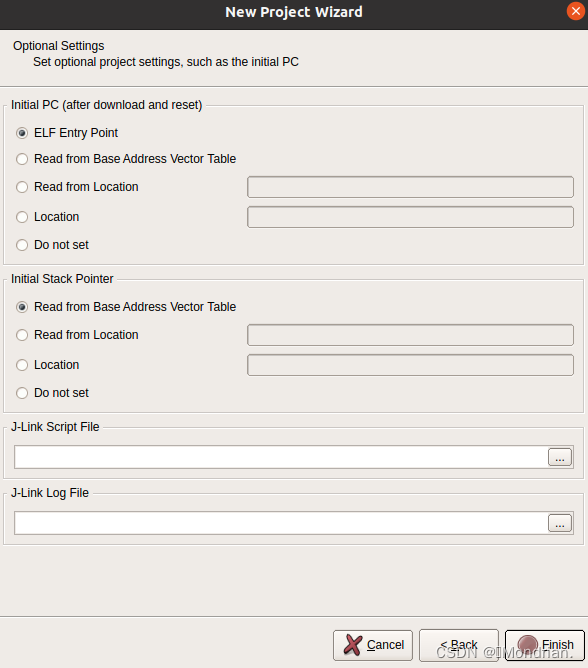Select ELF Entry Point radio option

(x=22, y=133)
